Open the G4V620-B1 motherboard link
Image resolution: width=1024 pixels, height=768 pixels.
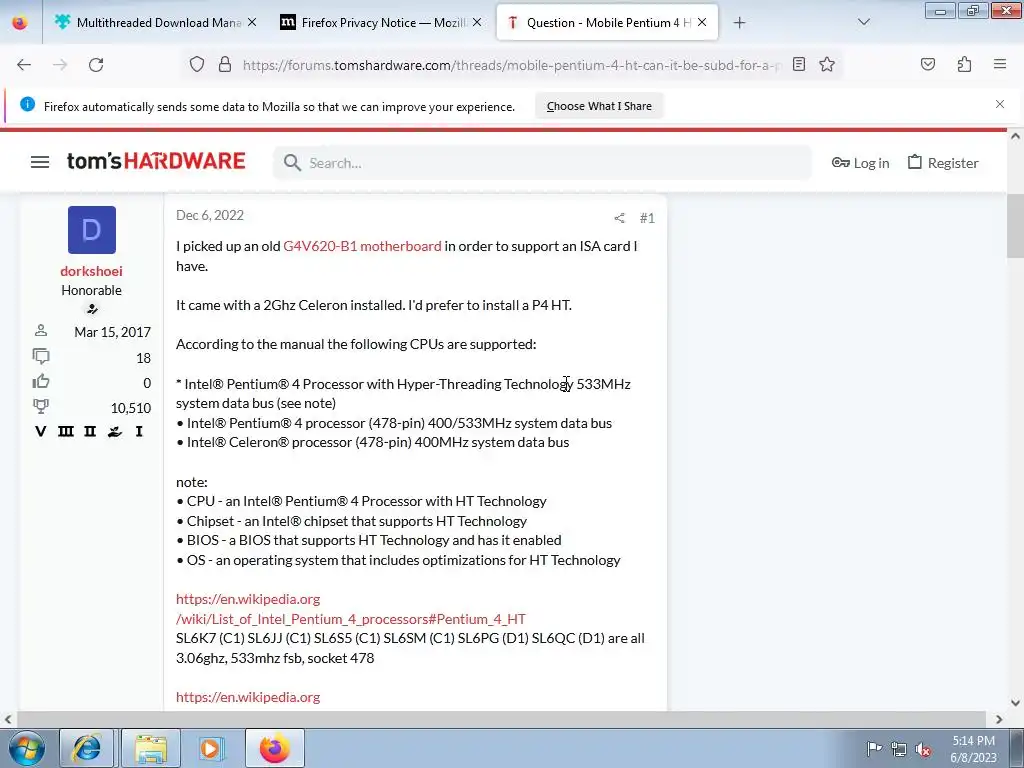[x=362, y=246]
